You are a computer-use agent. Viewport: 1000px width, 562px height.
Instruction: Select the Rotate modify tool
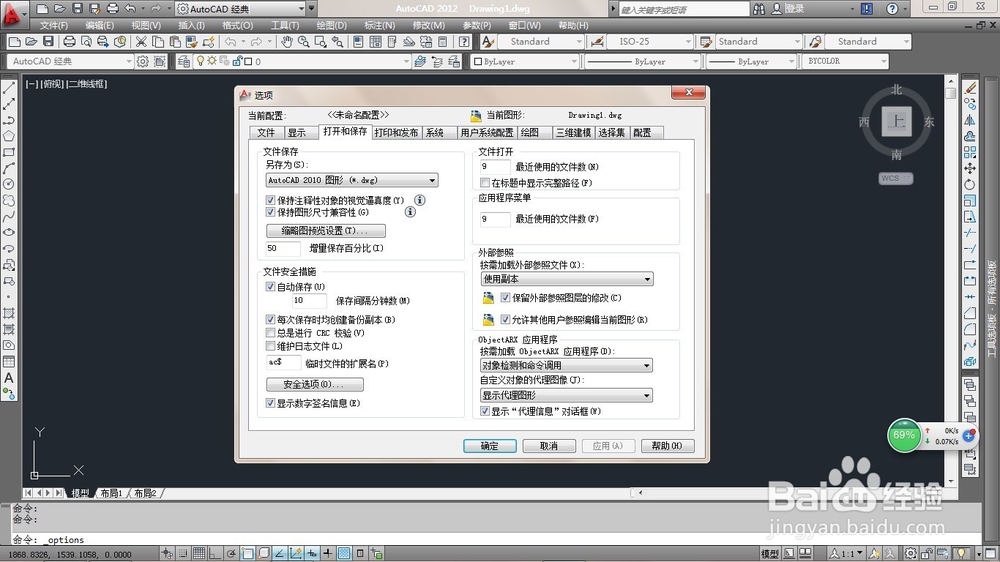pyautogui.click(x=970, y=184)
